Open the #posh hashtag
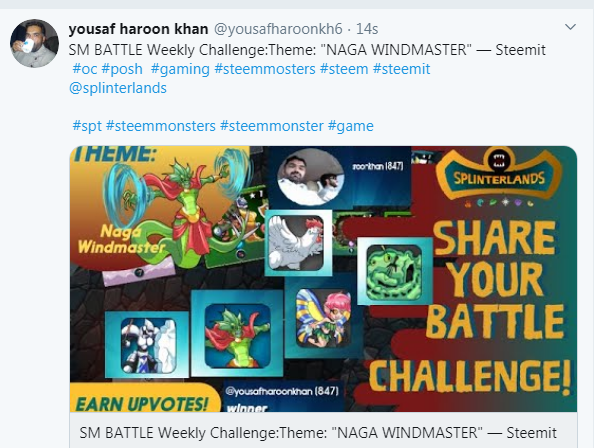 click(x=122, y=69)
